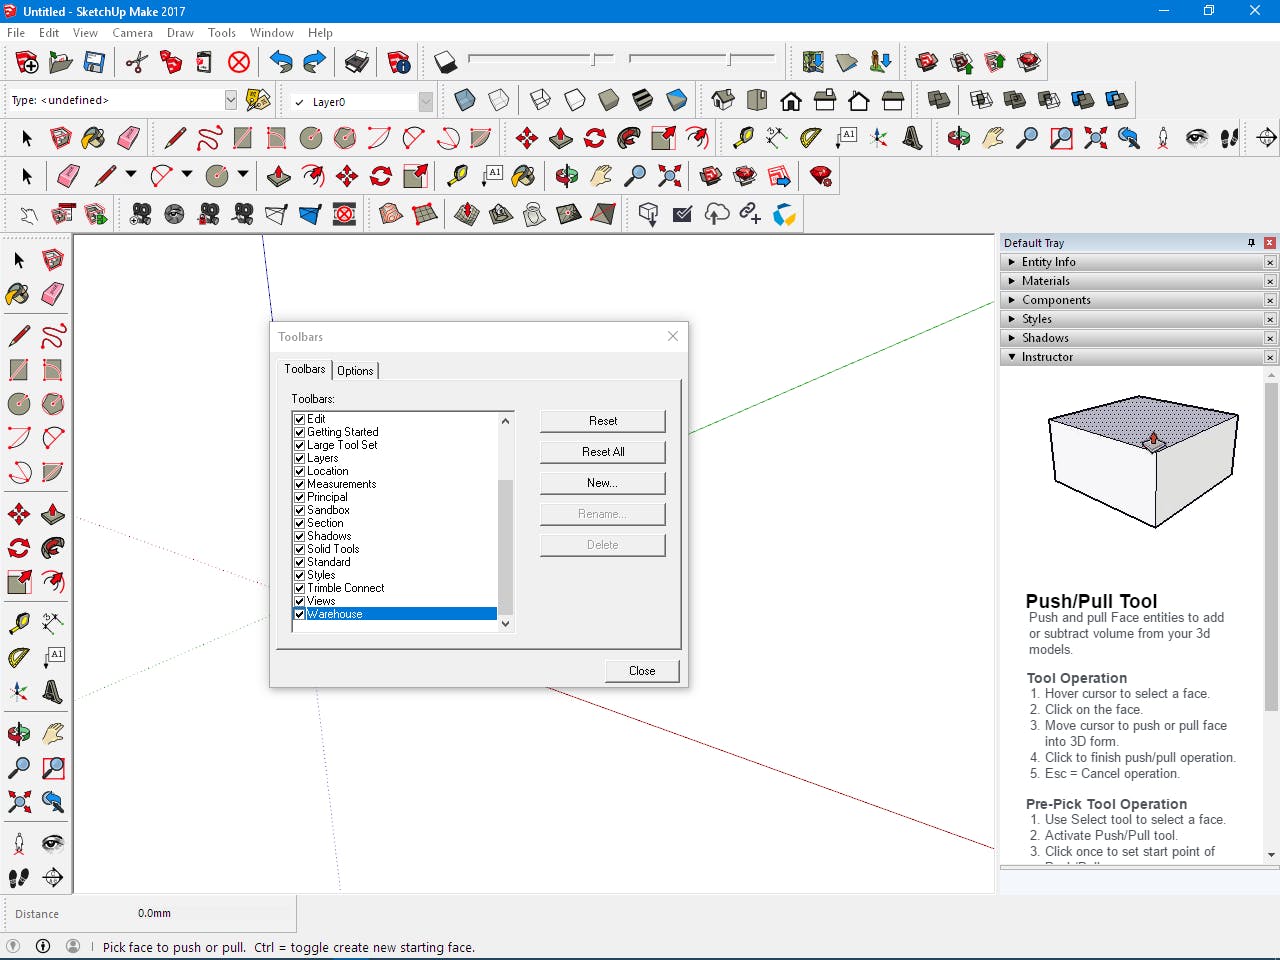Viewport: 1280px width, 960px height.
Task: Switch to the Front view house icon
Action: 791,100
